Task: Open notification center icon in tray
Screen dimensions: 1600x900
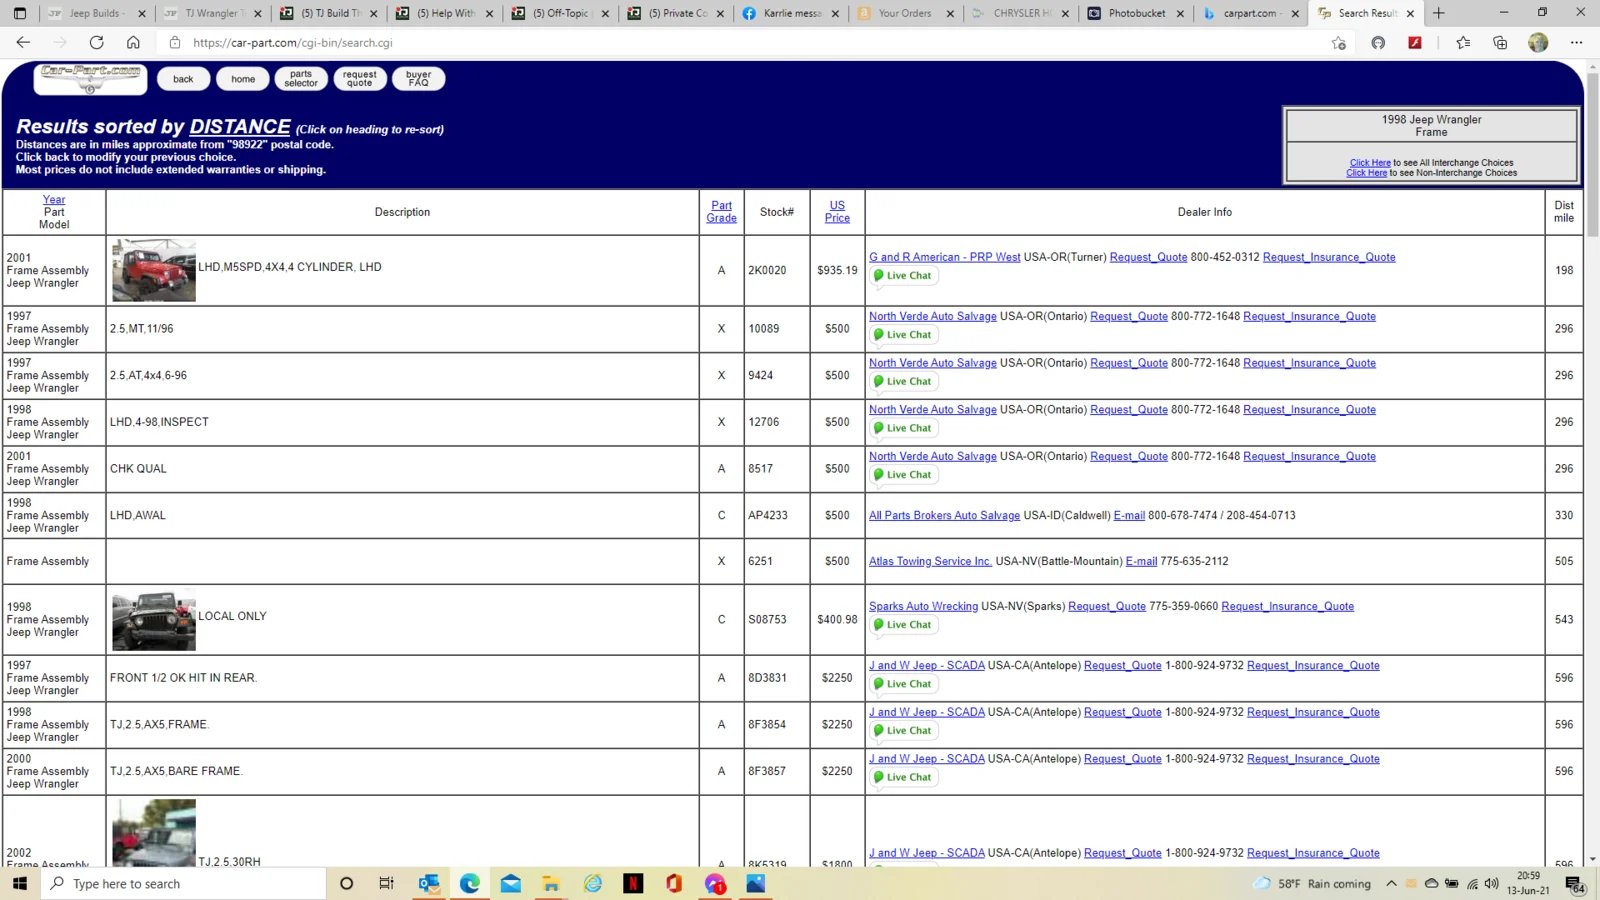Action: [1574, 884]
